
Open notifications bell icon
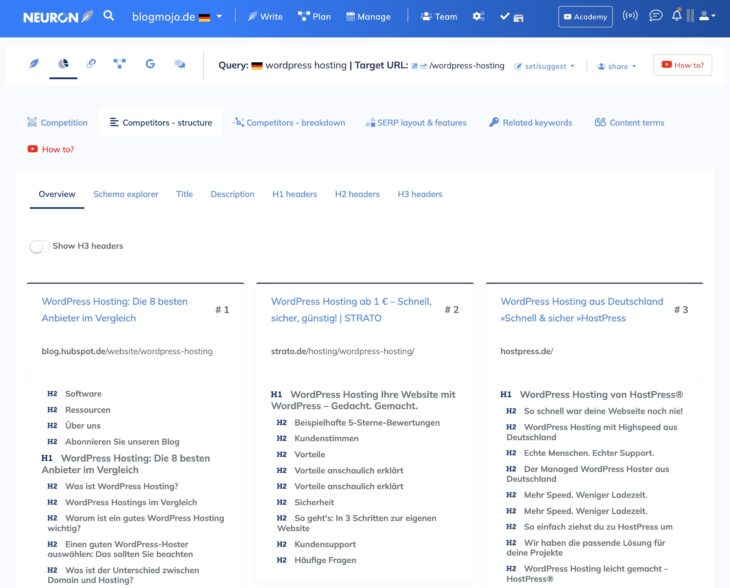click(677, 15)
